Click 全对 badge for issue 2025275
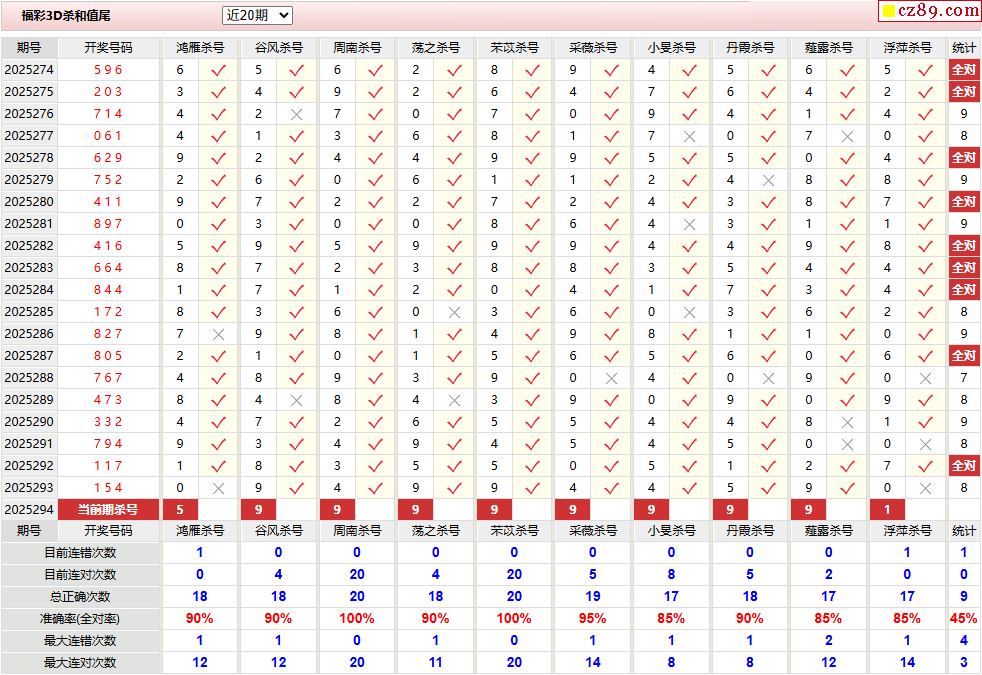 [964, 91]
